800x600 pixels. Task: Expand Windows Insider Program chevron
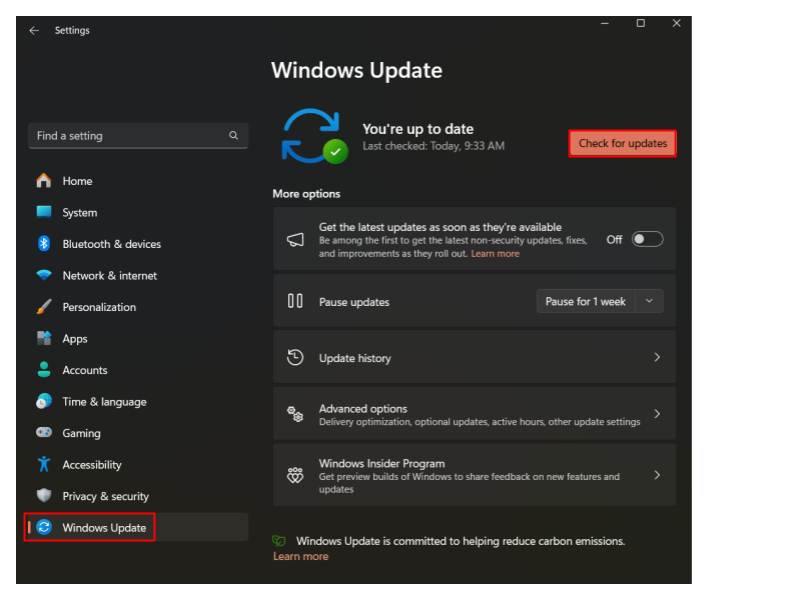657,475
